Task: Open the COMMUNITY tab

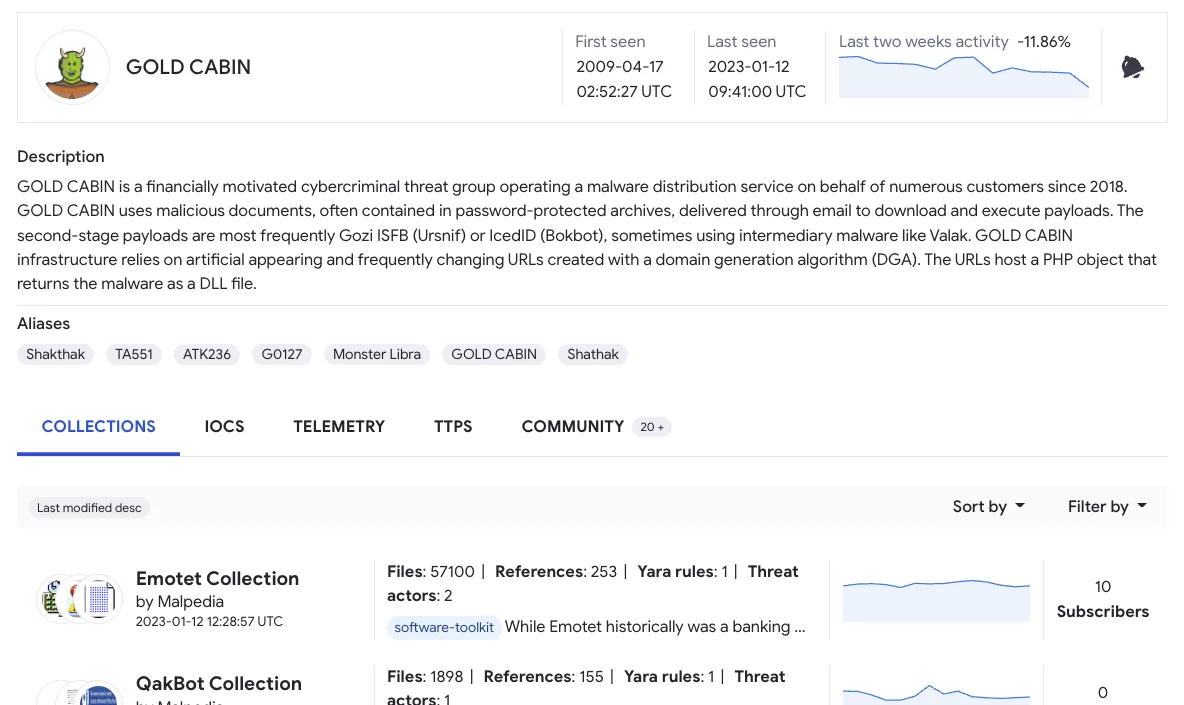Action: tap(572, 426)
